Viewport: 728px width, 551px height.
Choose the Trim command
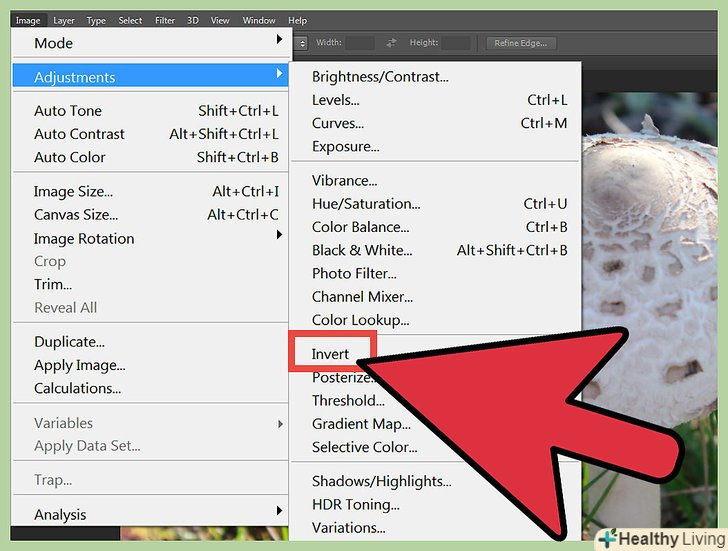click(x=151, y=284)
